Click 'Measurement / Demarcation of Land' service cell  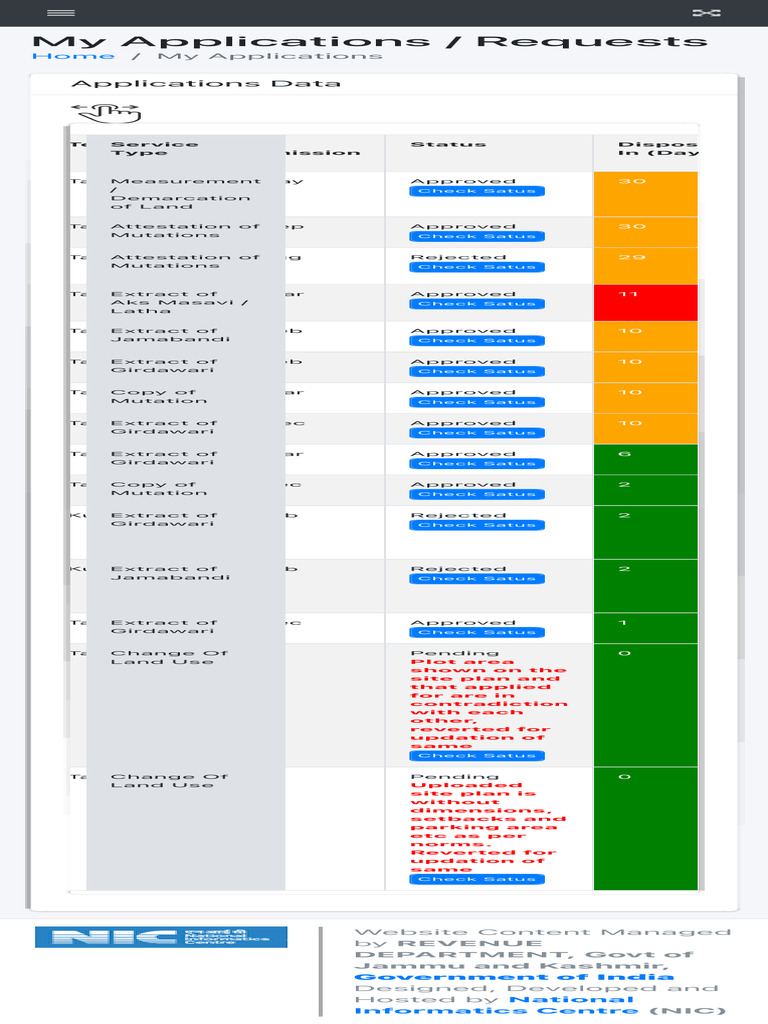click(185, 194)
